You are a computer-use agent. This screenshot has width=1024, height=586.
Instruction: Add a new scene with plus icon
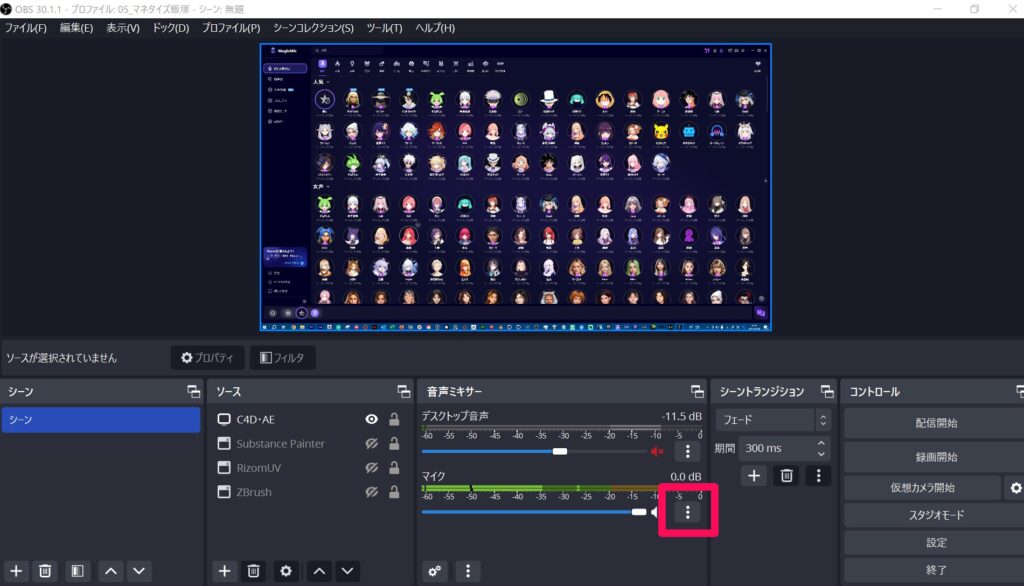click(16, 571)
